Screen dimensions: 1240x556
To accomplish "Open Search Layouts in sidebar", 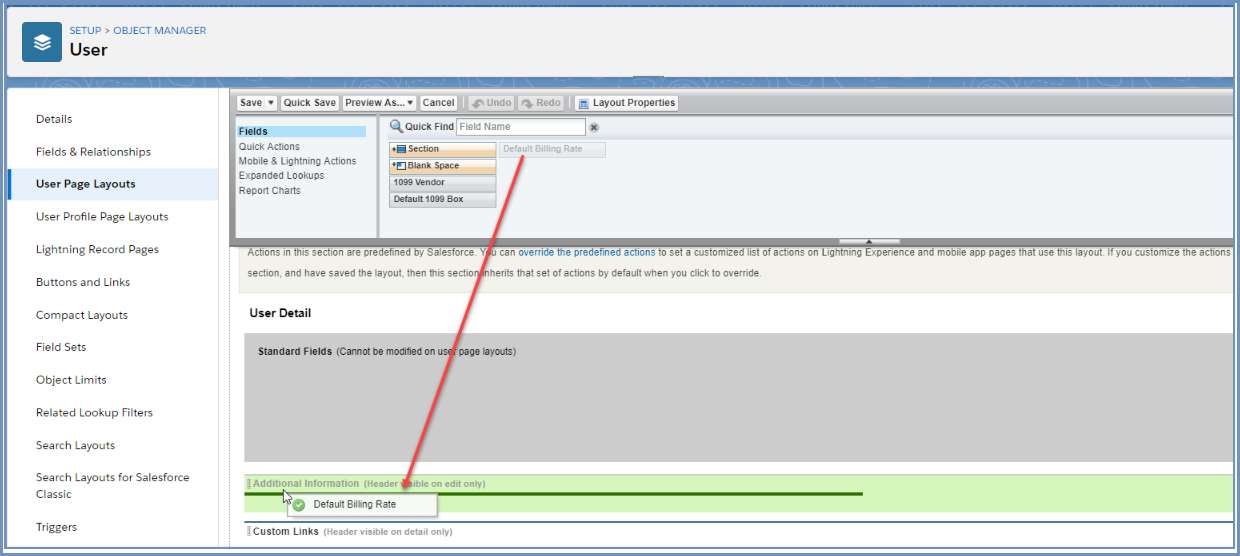I will (x=75, y=446).
